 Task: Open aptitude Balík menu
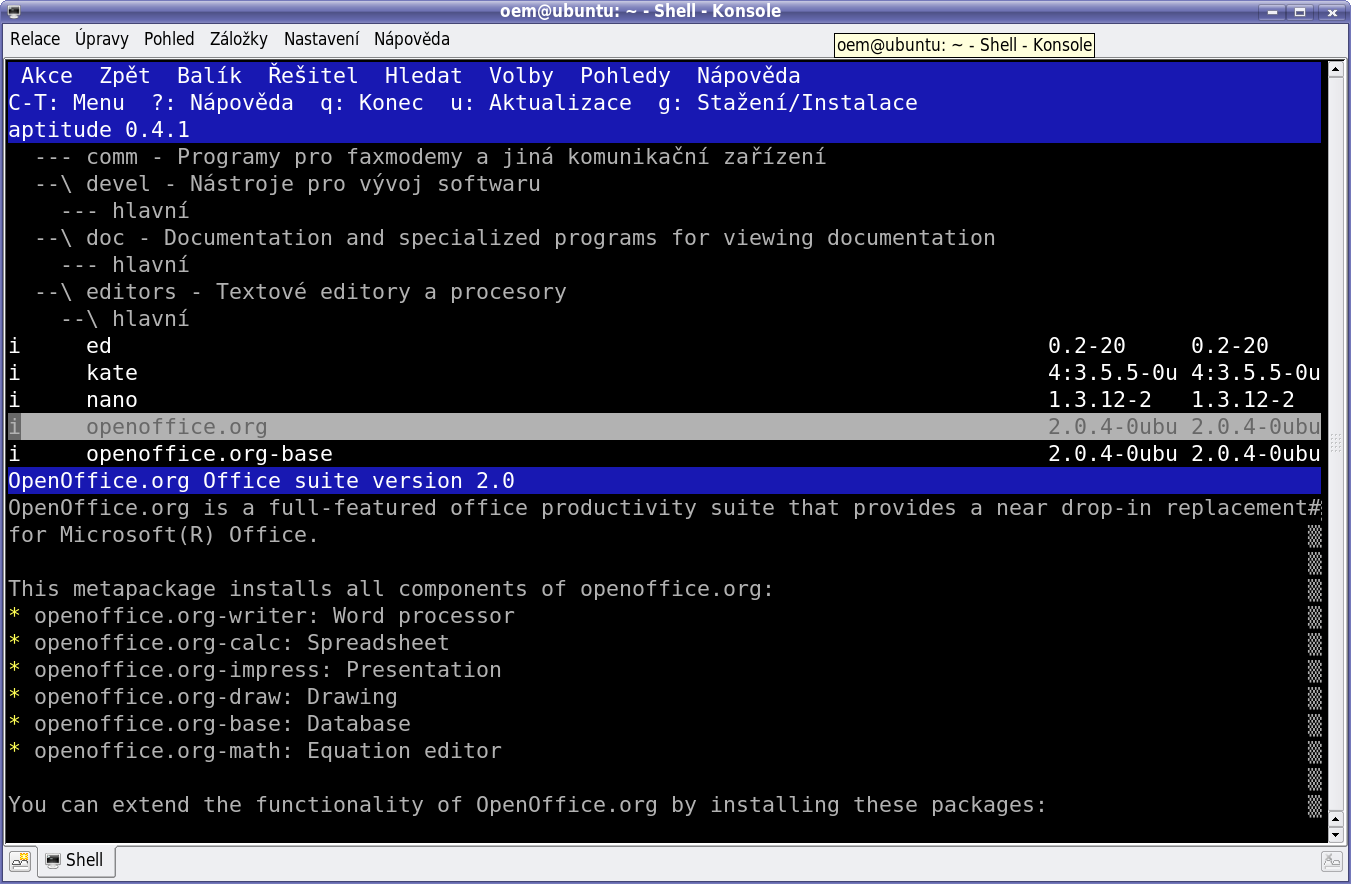[x=210, y=76]
